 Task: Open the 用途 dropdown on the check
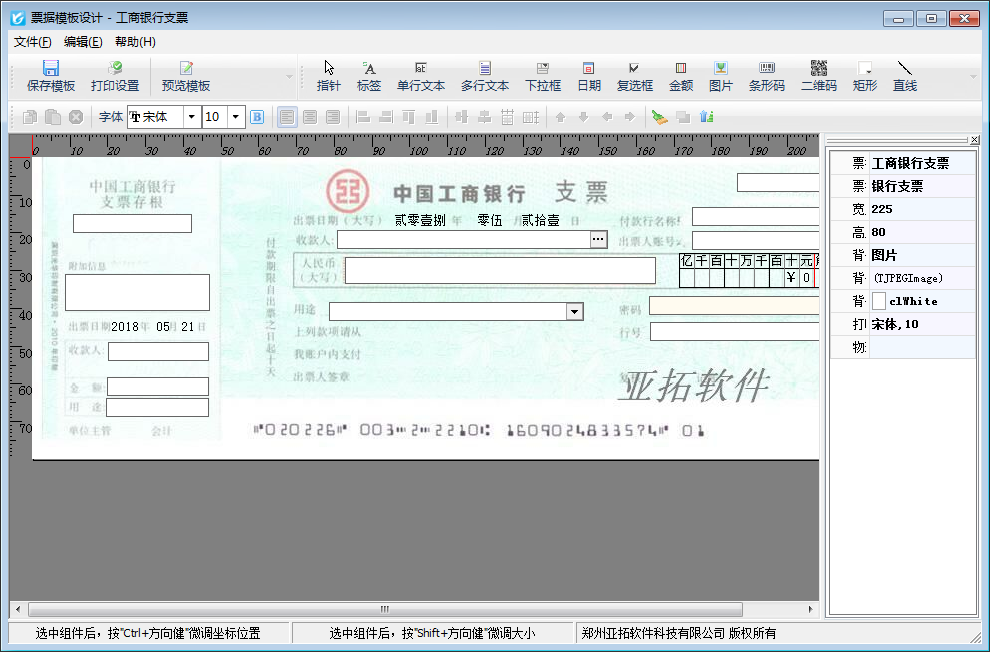pyautogui.click(x=575, y=312)
